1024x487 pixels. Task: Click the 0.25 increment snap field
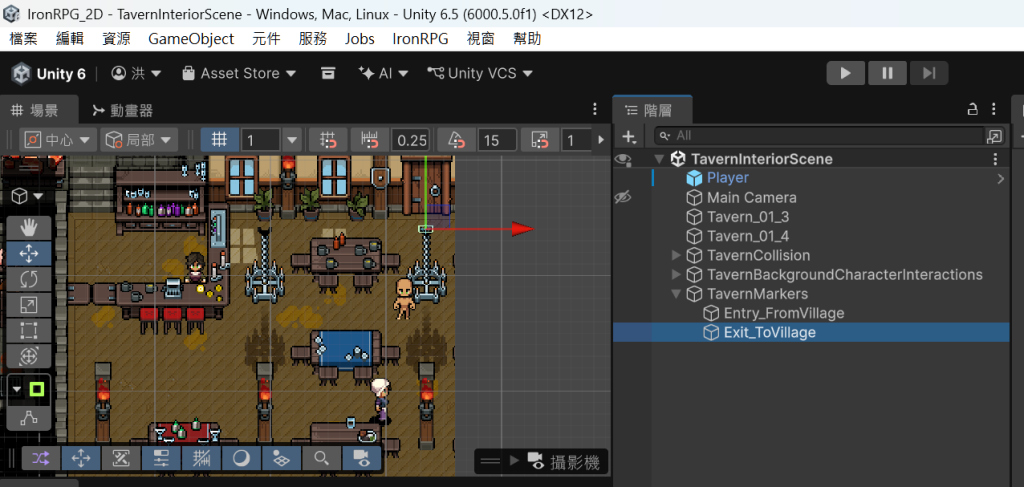[x=411, y=140]
